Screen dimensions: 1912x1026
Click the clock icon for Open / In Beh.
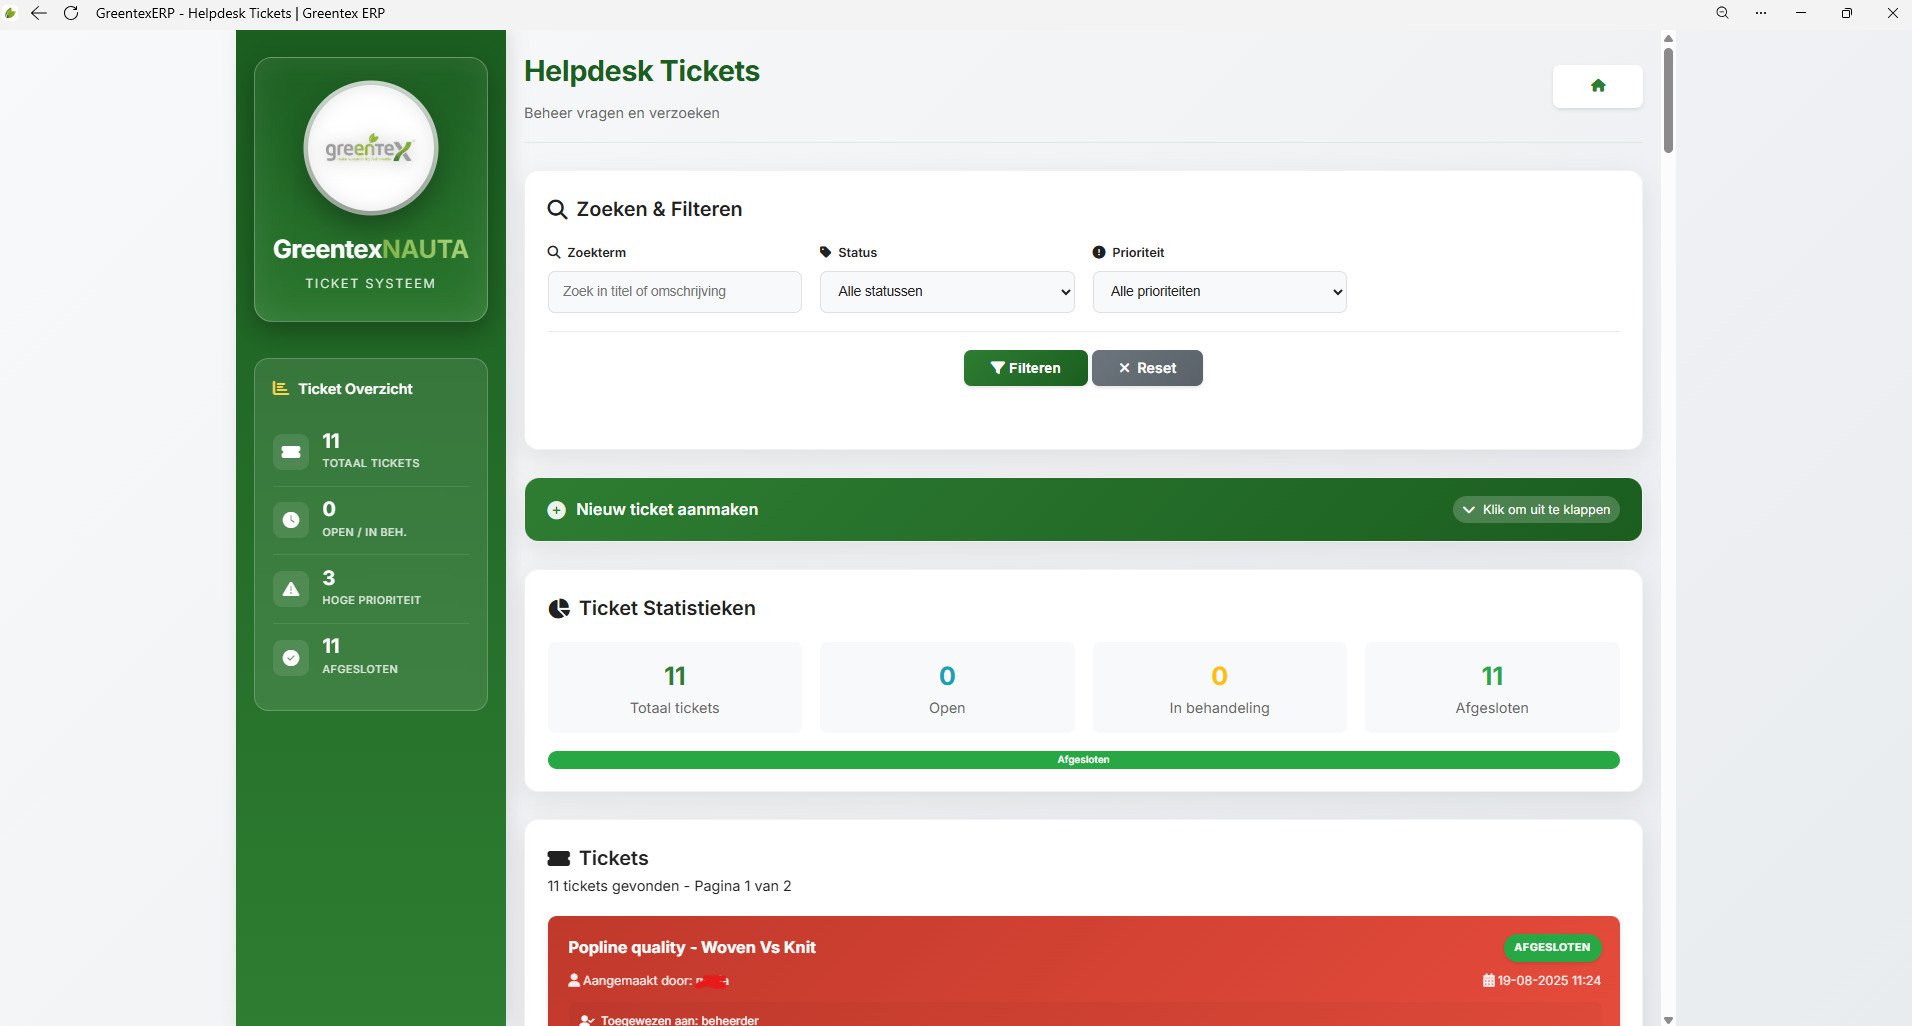click(x=291, y=520)
